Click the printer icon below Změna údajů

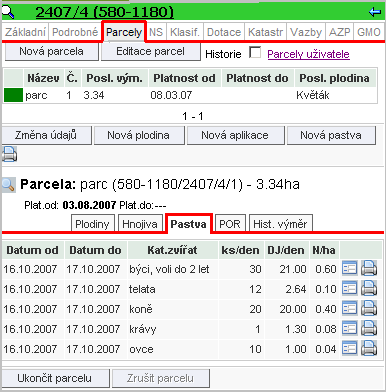pos(9,154)
